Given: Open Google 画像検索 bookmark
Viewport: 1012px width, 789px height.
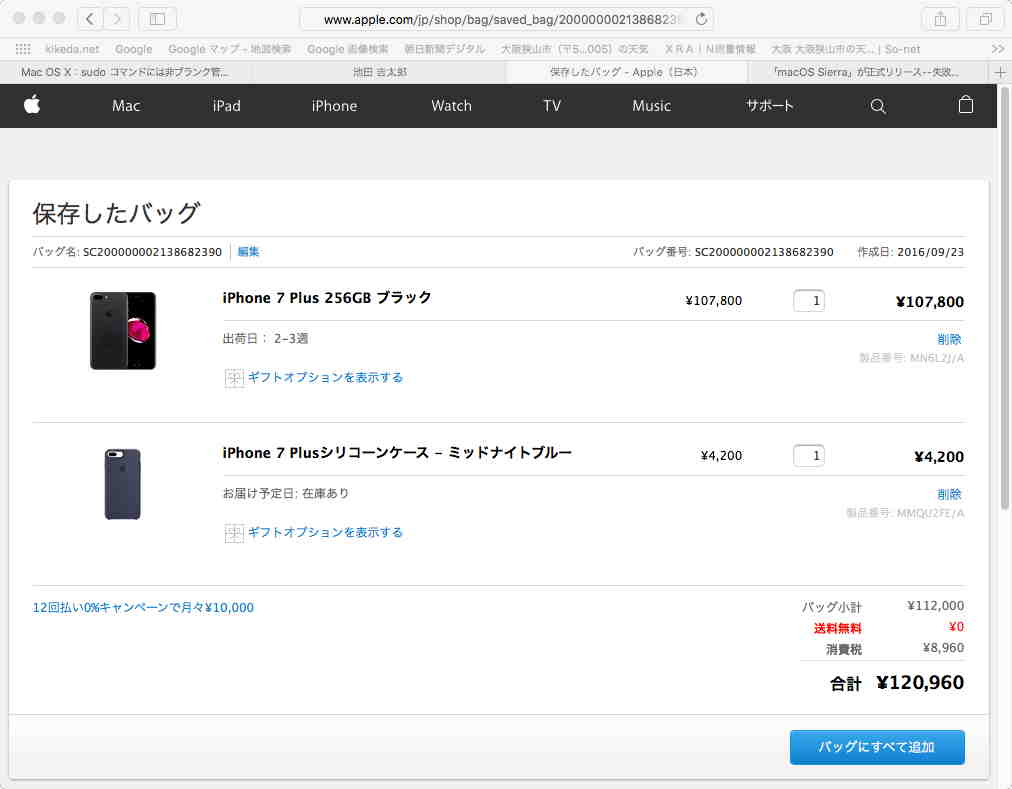Looking at the screenshot, I should tap(347, 49).
